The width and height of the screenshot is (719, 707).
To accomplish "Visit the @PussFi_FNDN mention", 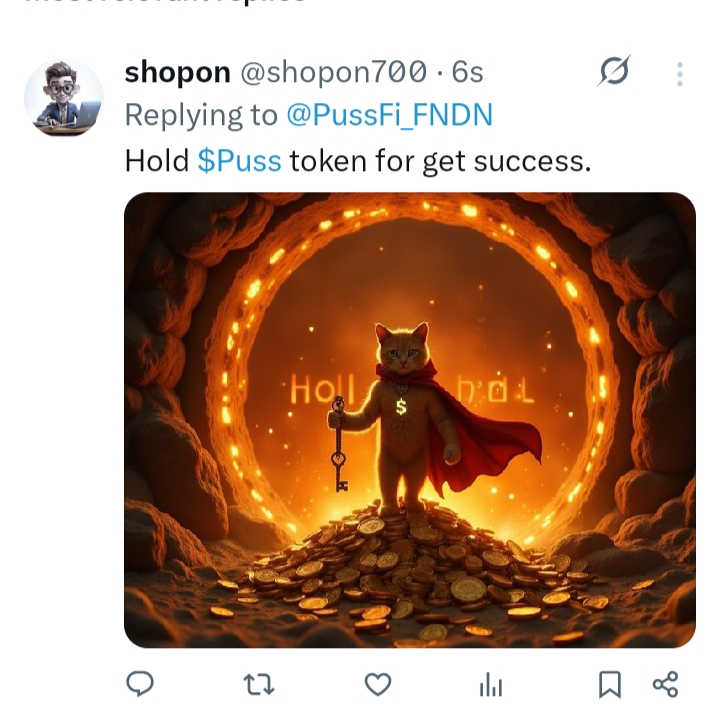I will 390,115.
